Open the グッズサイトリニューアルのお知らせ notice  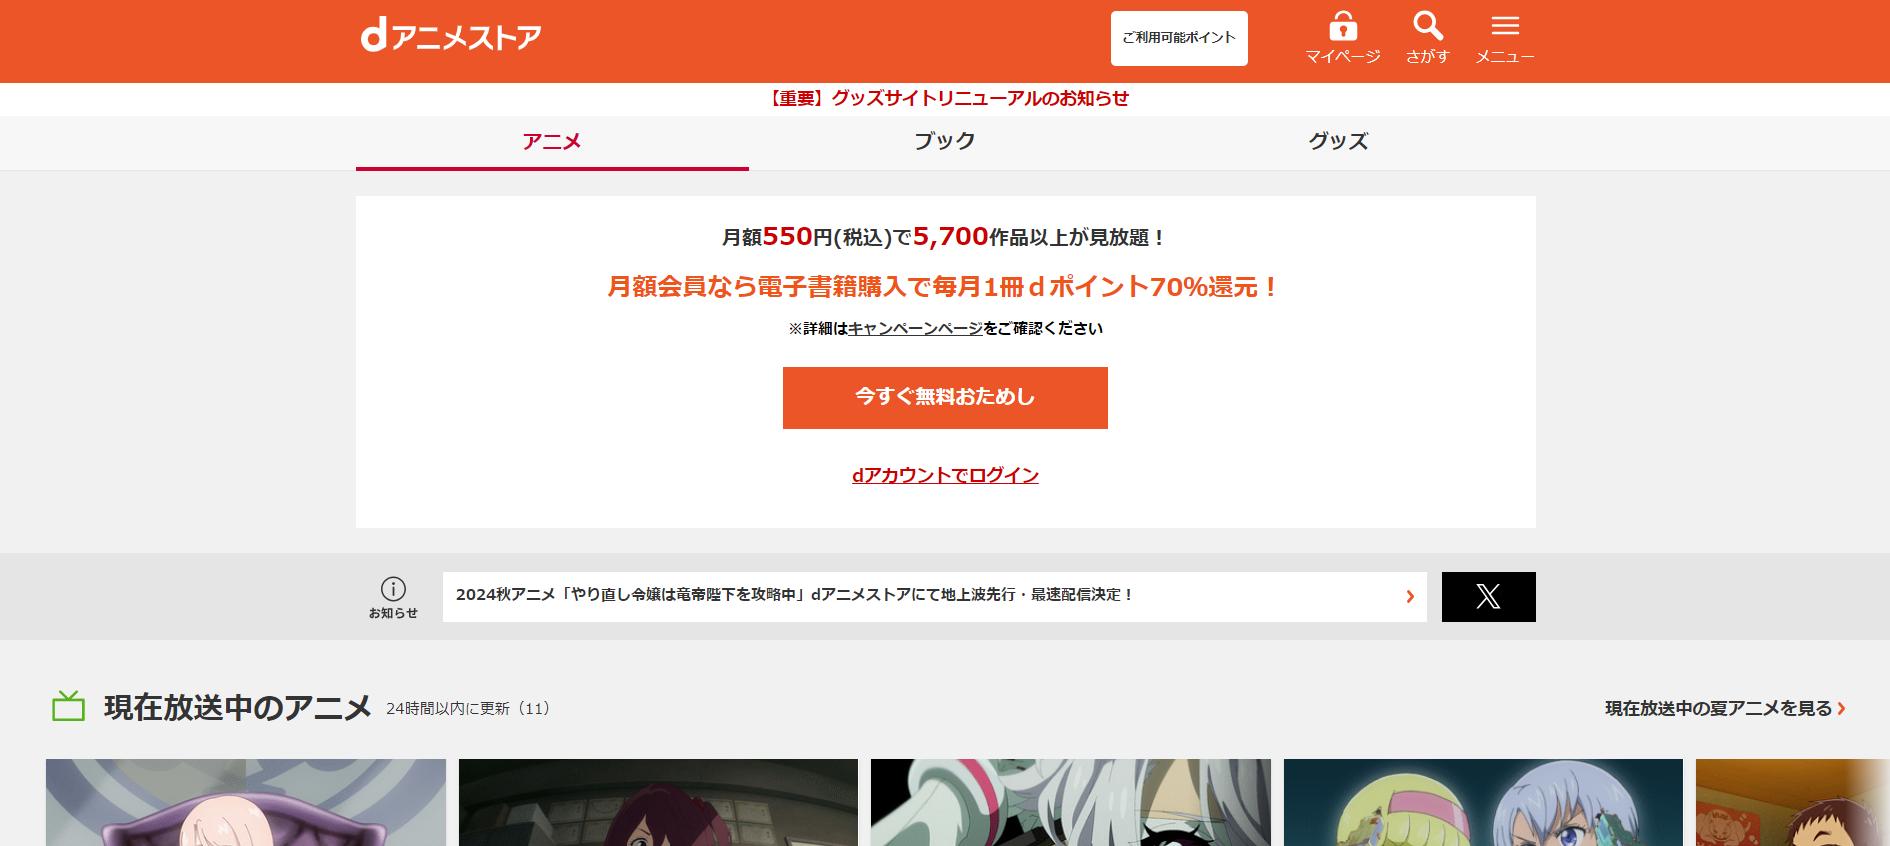947,98
